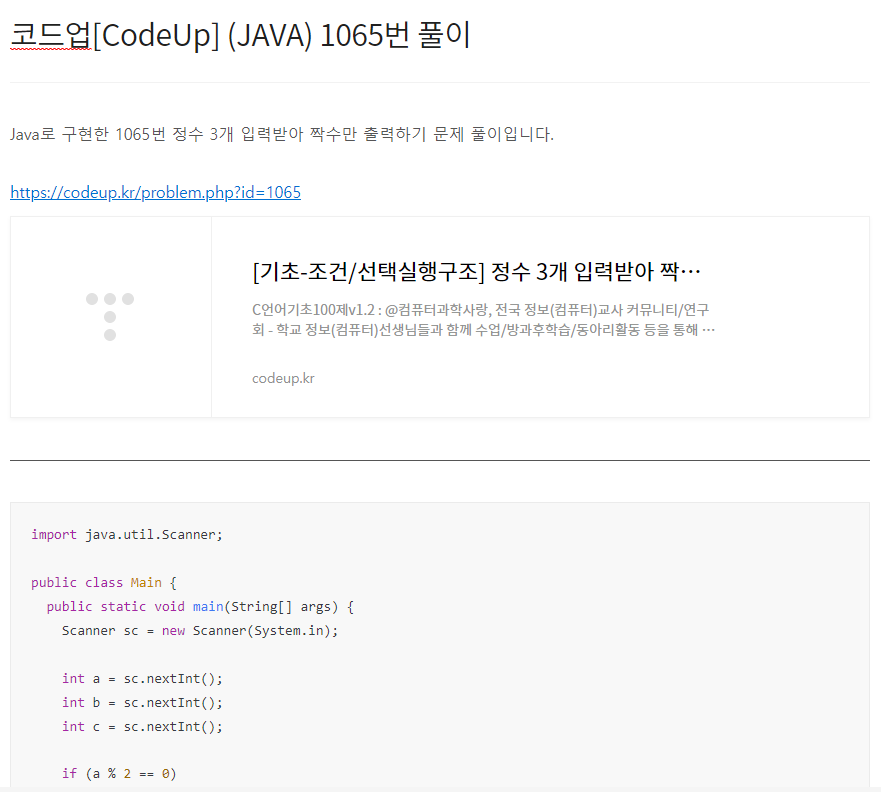The width and height of the screenshot is (881, 792).
Task: Click the codeup.kr domain text in the preview card
Action: coord(283,379)
